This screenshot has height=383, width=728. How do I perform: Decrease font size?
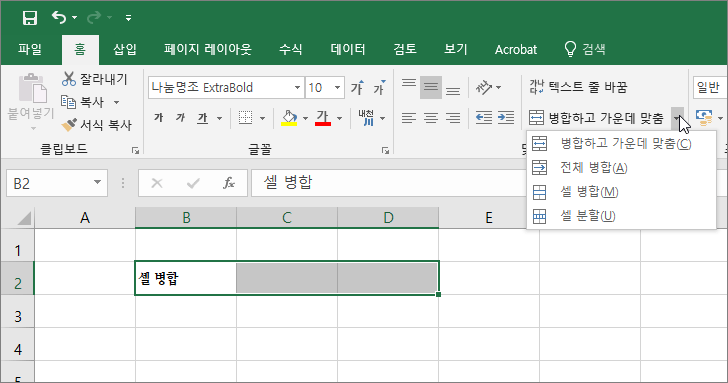pyautogui.click(x=380, y=87)
